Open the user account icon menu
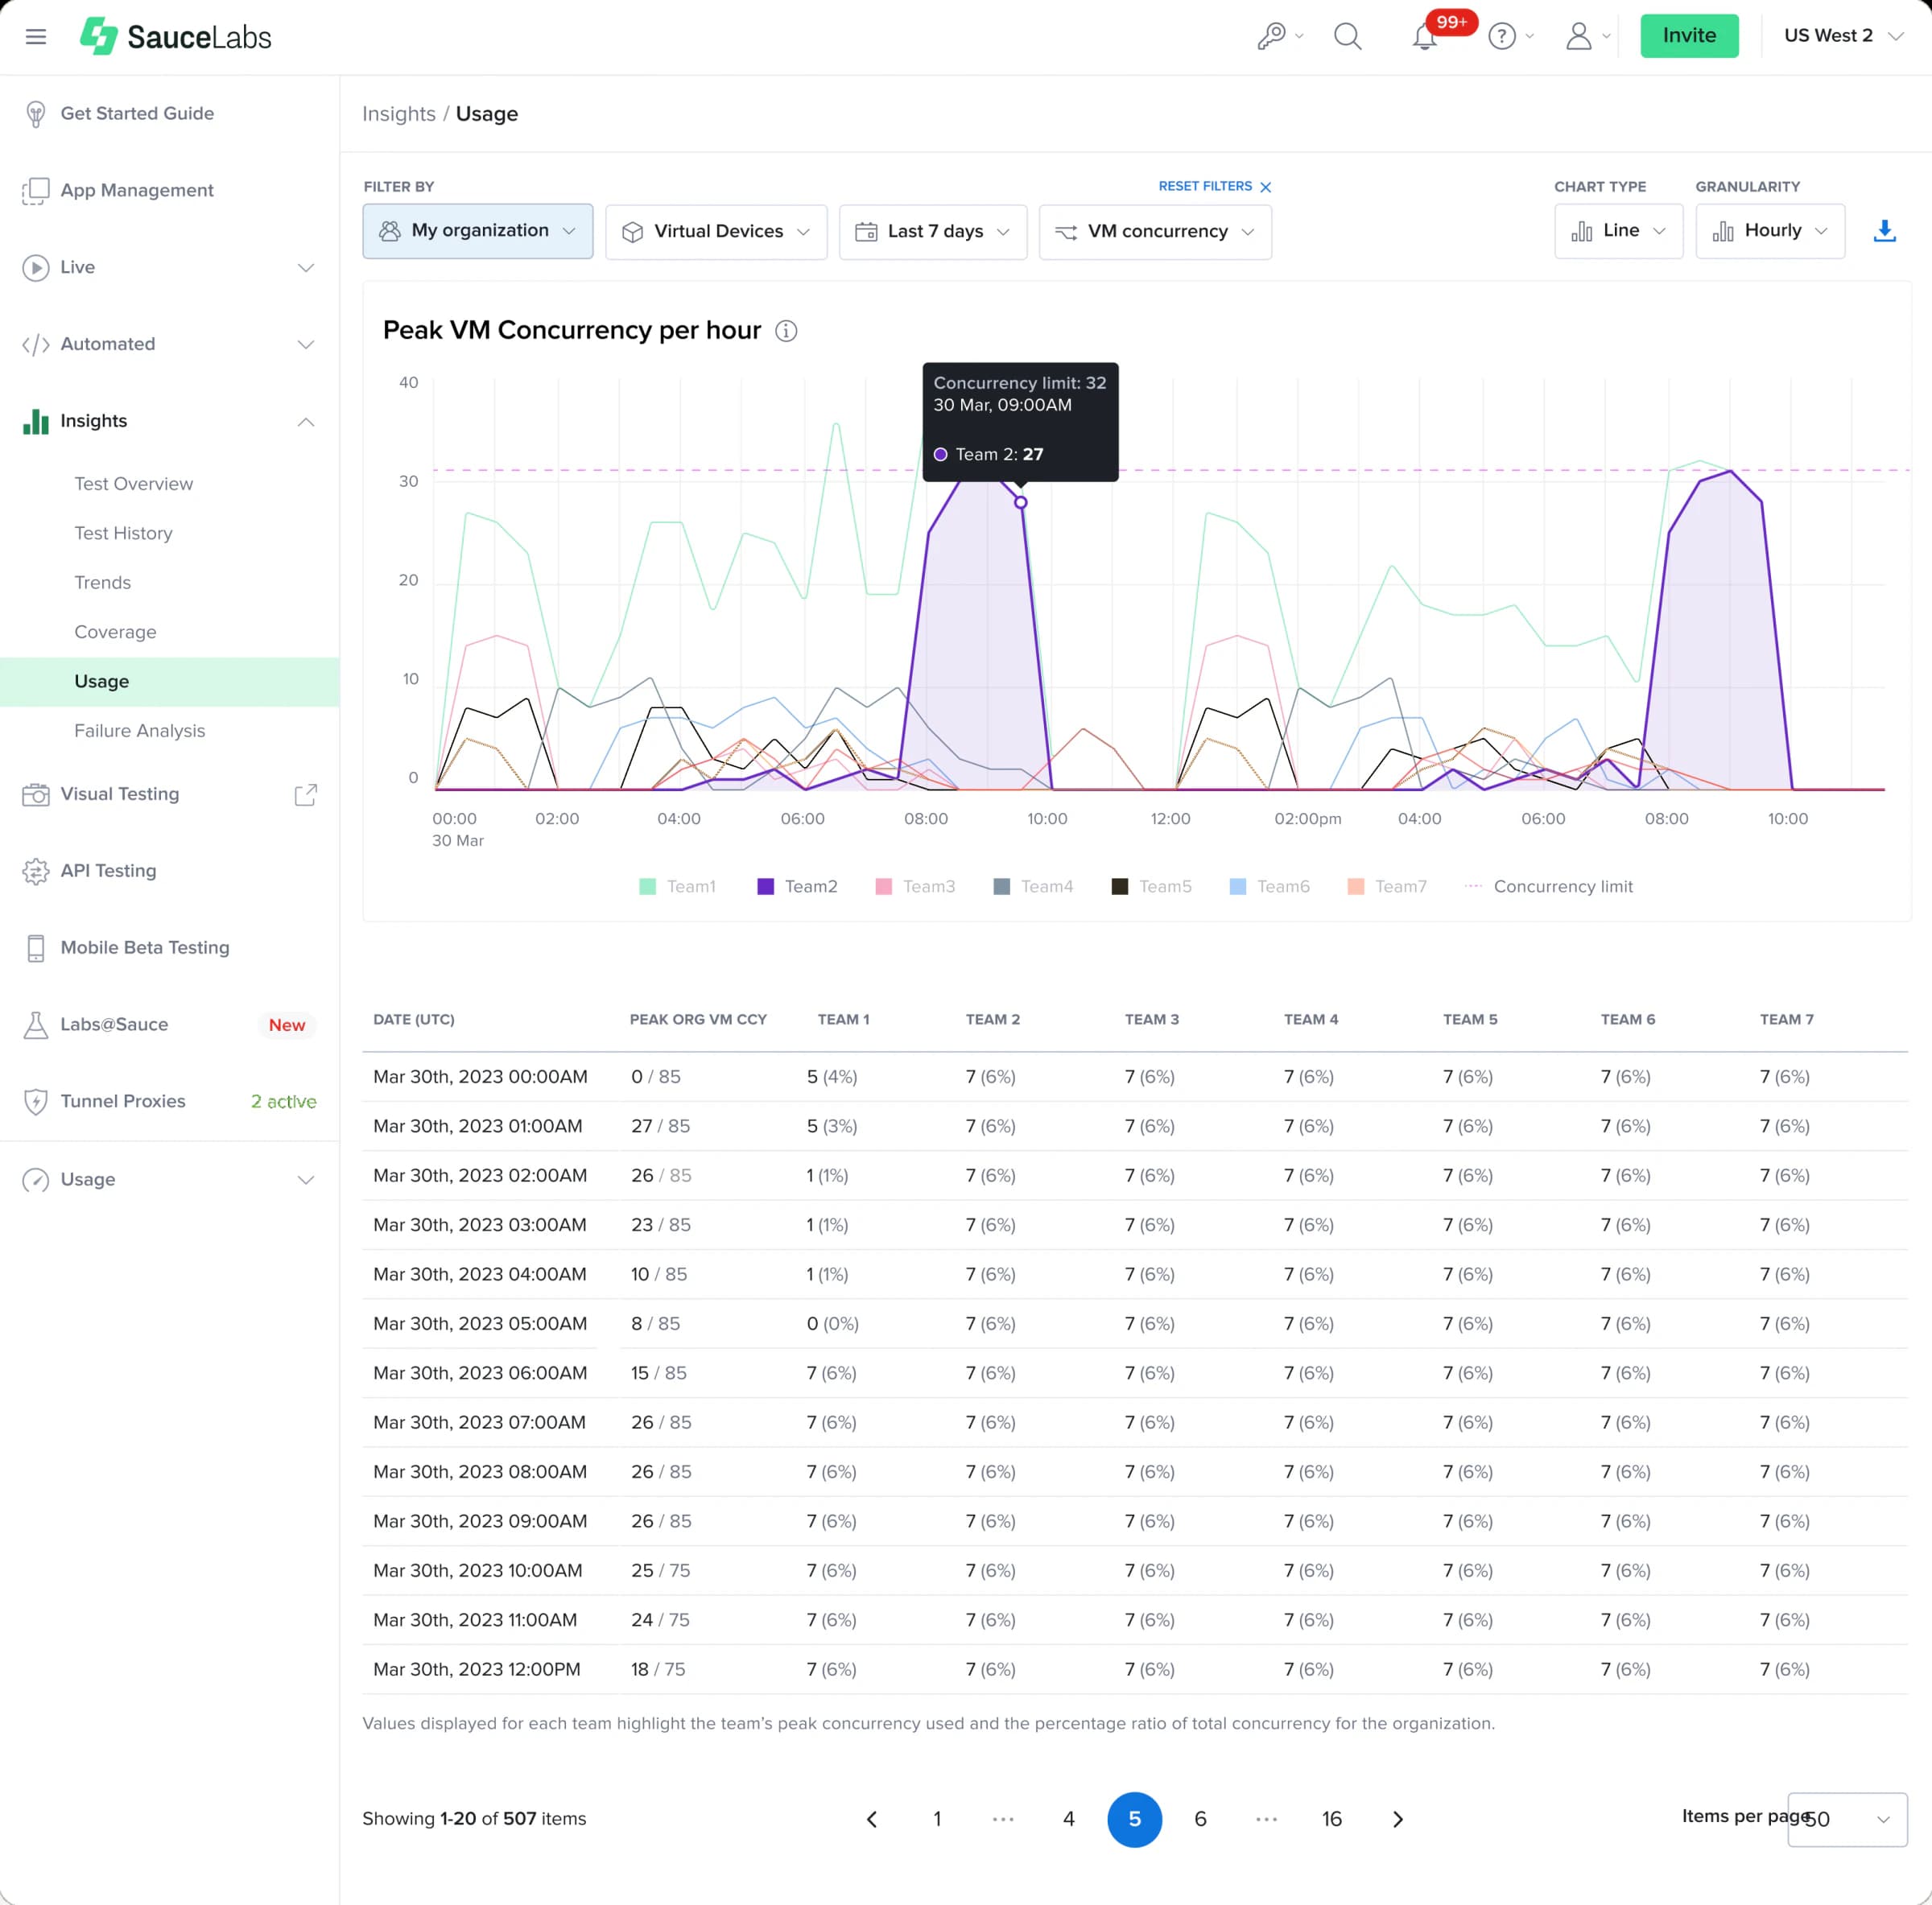This screenshot has width=1932, height=1905. [x=1588, y=36]
